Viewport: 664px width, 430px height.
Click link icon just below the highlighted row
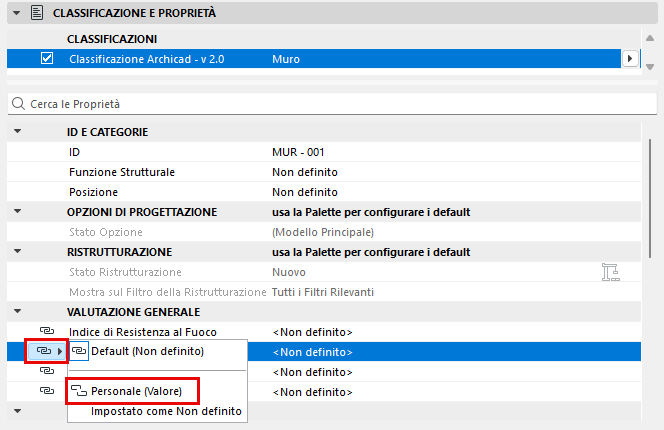tap(47, 371)
